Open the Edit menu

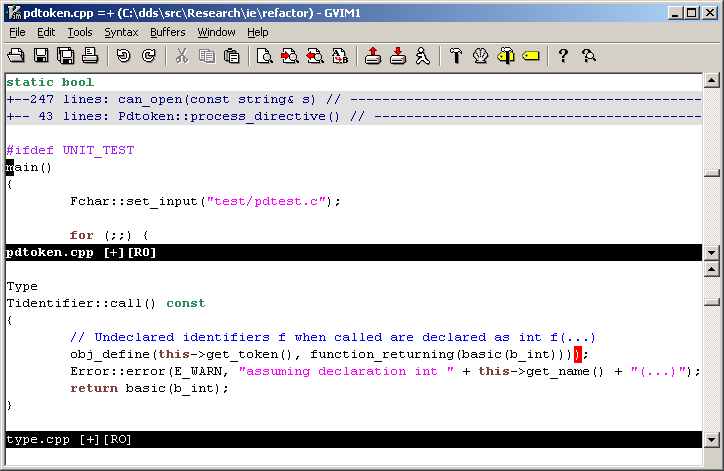(x=46, y=32)
